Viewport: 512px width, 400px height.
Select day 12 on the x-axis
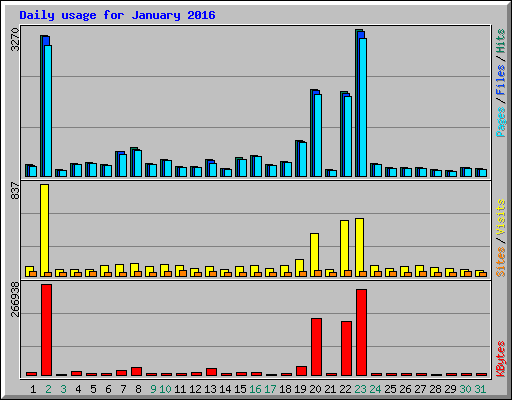(195, 389)
